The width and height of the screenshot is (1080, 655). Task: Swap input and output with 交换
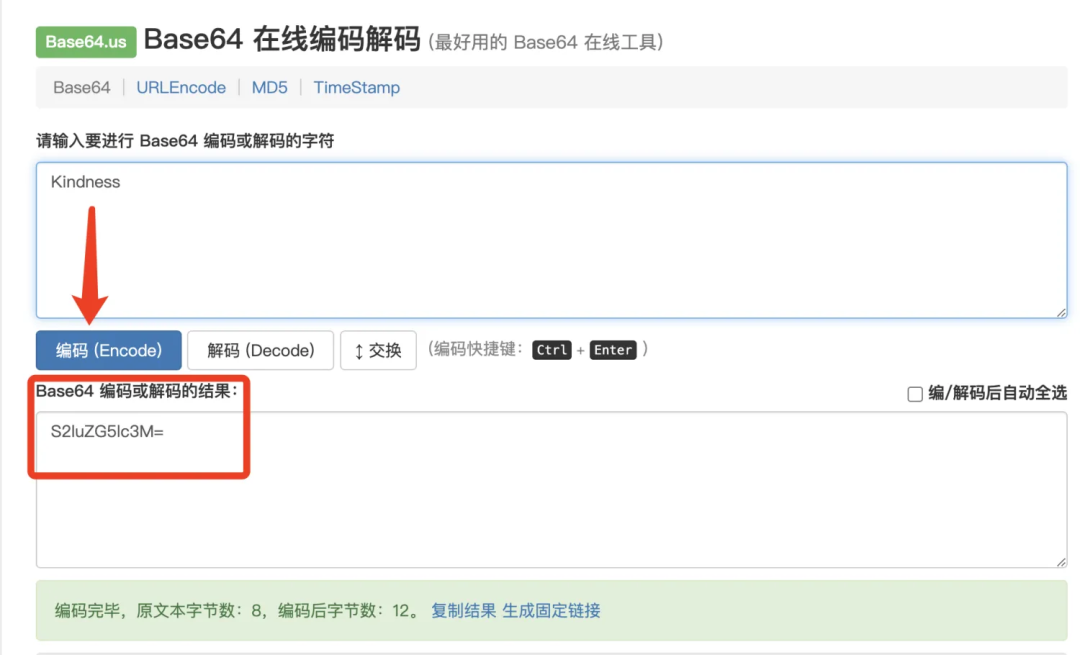378,351
